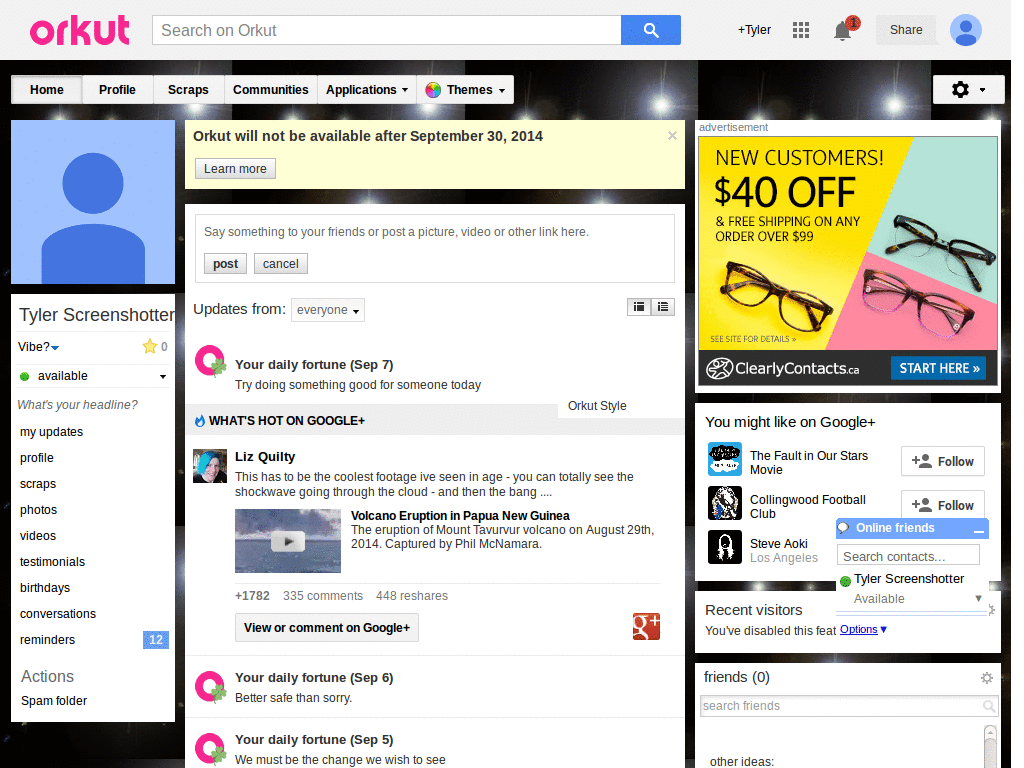Open the Recent visitors Options menu
1024x768 pixels.
863,630
